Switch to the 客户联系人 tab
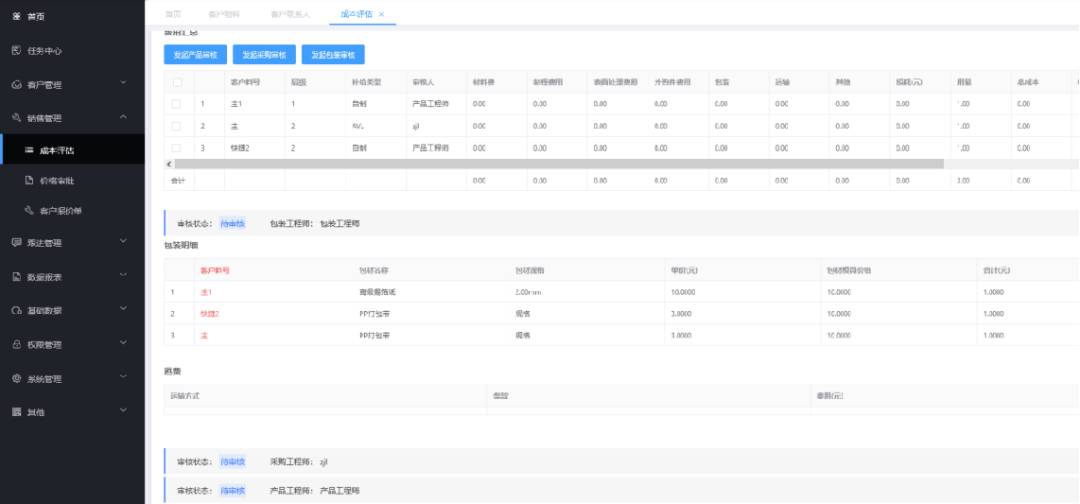 (290, 14)
